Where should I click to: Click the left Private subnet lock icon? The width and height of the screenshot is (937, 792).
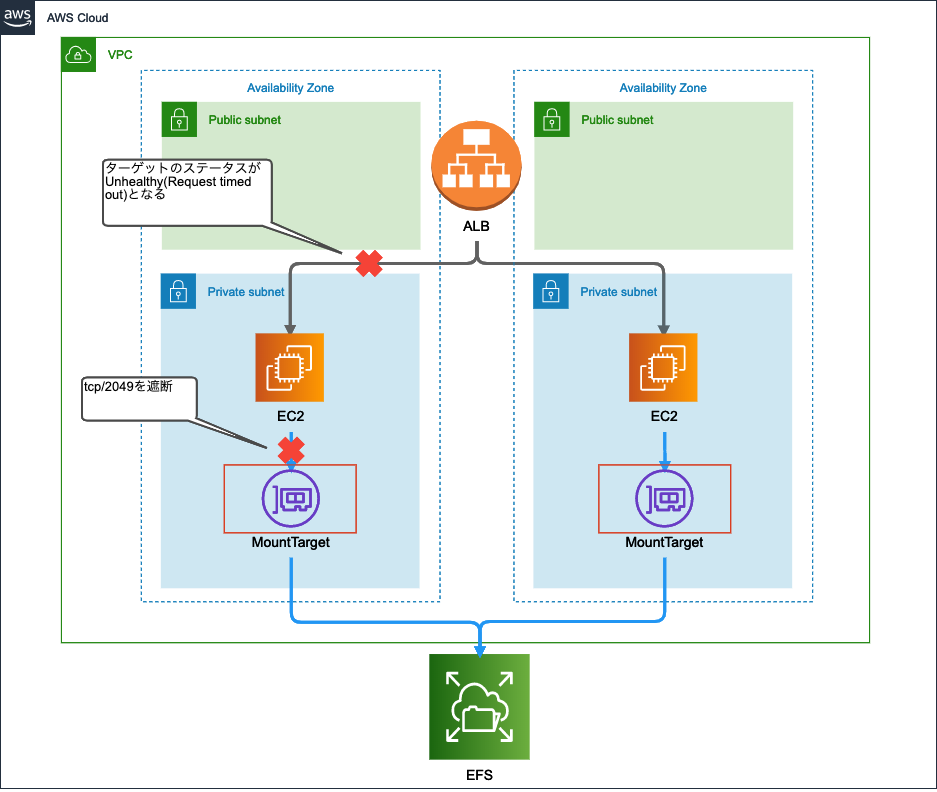pyautogui.click(x=178, y=291)
